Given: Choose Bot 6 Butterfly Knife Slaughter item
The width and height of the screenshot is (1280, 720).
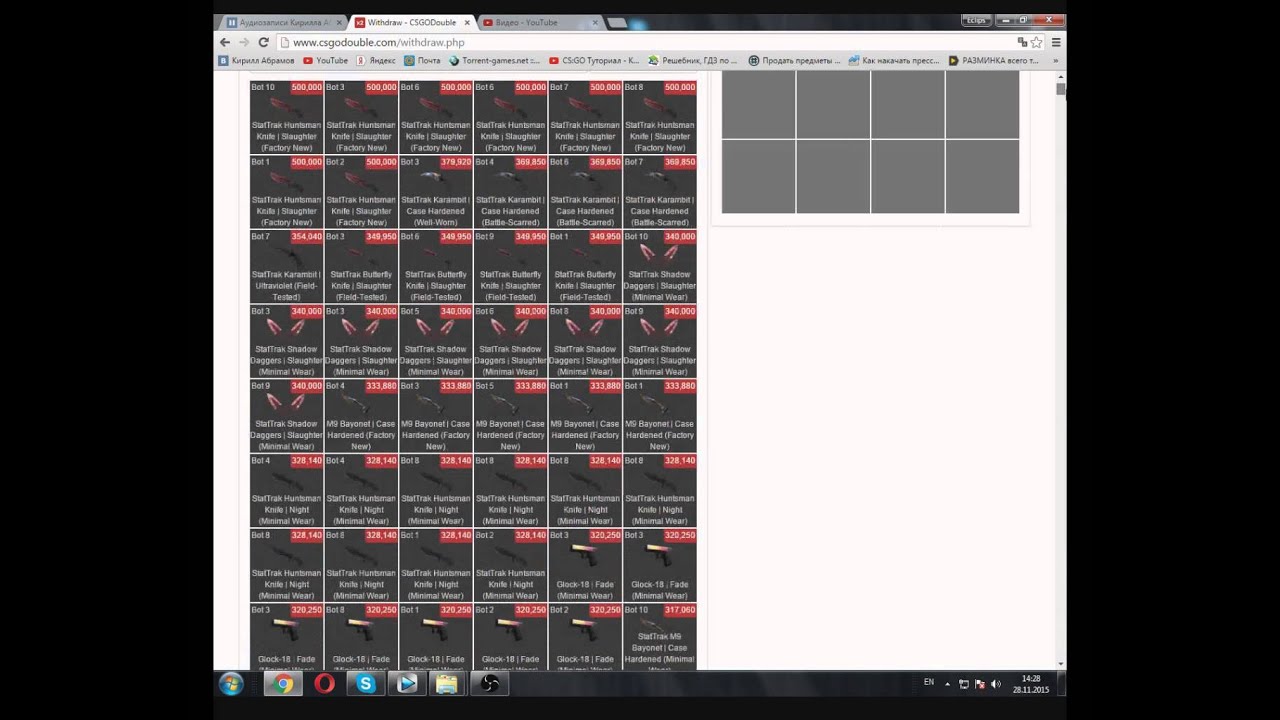Looking at the screenshot, I should pyautogui.click(x=436, y=267).
